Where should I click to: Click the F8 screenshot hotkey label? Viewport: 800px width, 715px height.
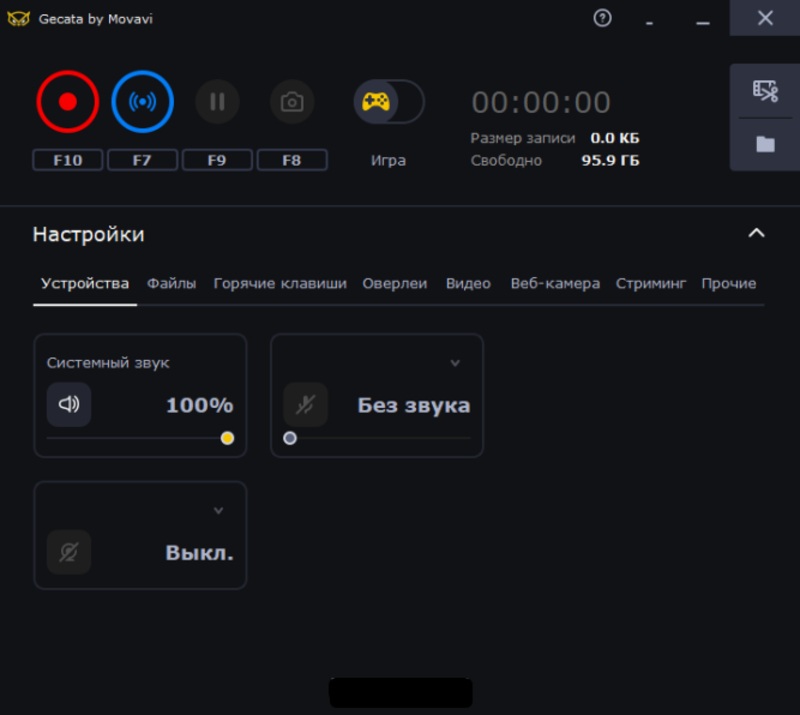click(x=292, y=160)
